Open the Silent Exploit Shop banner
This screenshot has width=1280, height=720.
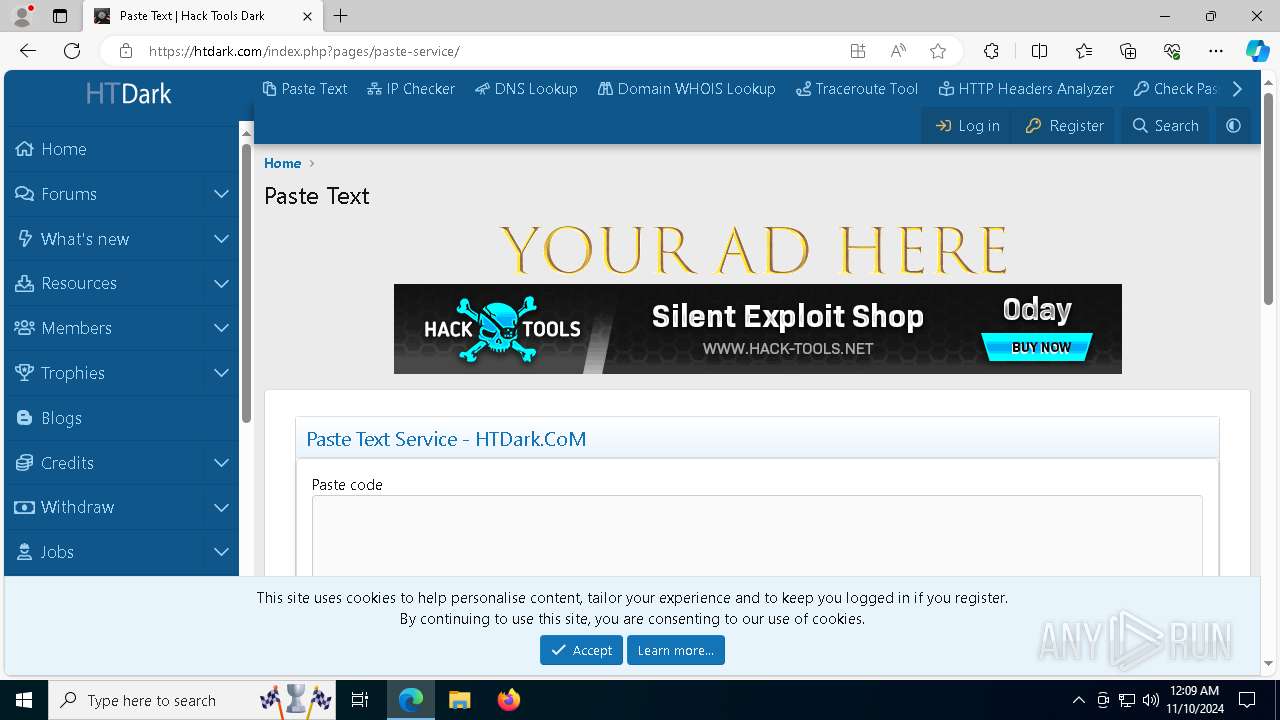pos(758,329)
